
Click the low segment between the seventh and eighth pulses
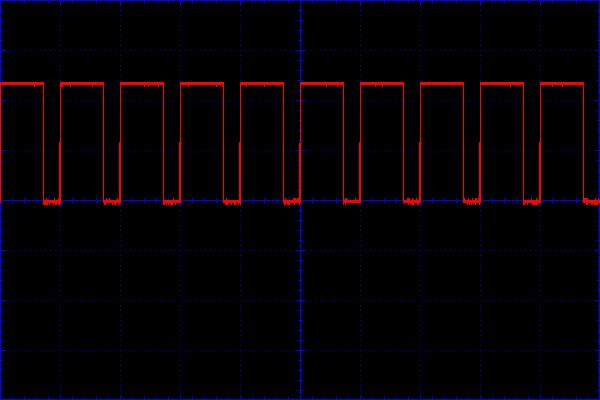(412, 202)
